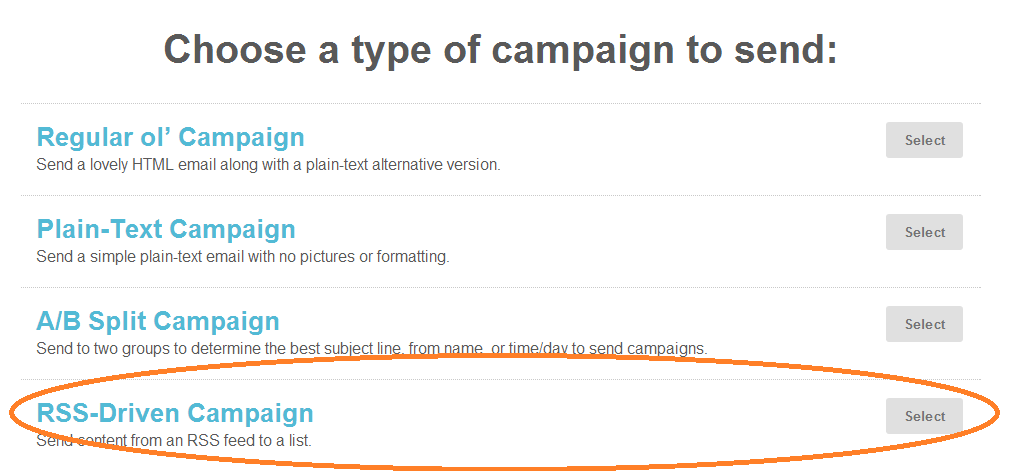Viewport: 1033px width, 471px height.
Task: Click the divider between Regular and Plain-Text campaigns
Action: pyautogui.click(x=500, y=195)
